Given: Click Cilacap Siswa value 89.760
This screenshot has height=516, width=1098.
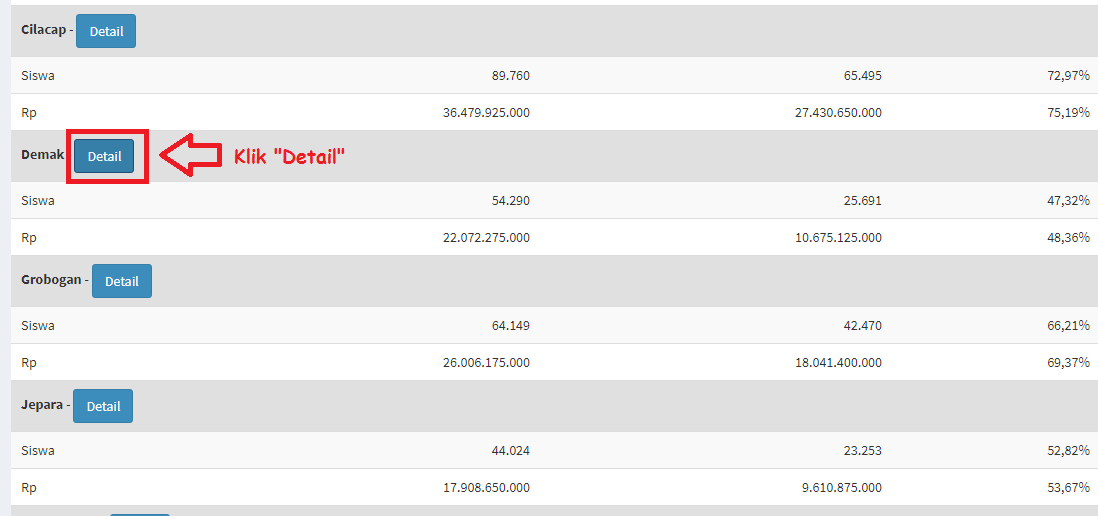Looking at the screenshot, I should (510, 76).
